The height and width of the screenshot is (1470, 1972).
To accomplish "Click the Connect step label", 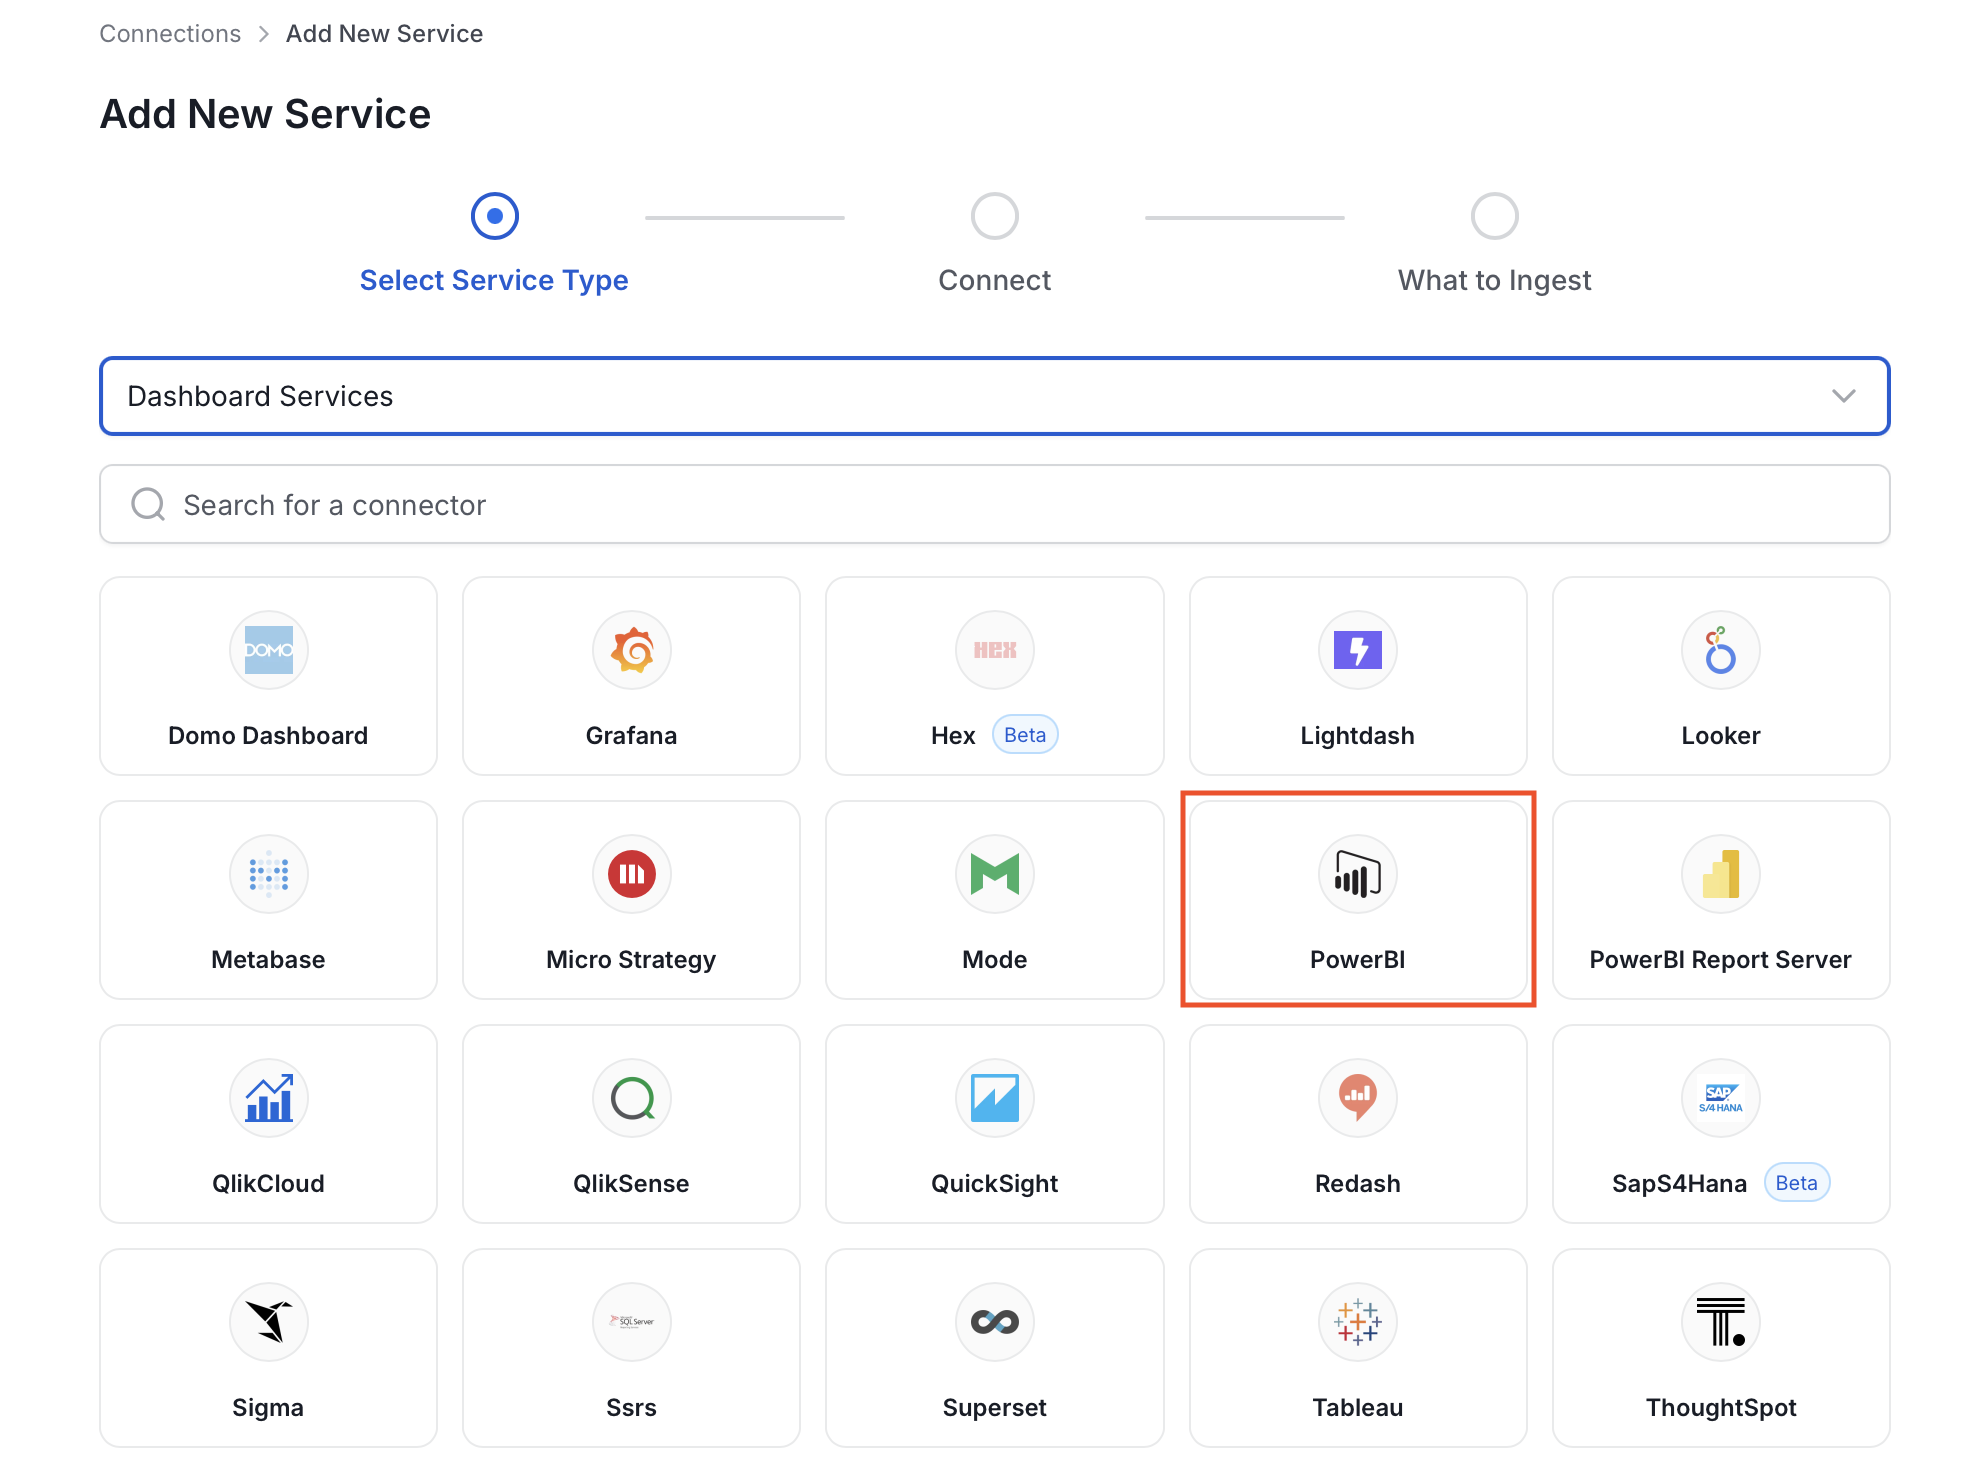I will coord(994,280).
